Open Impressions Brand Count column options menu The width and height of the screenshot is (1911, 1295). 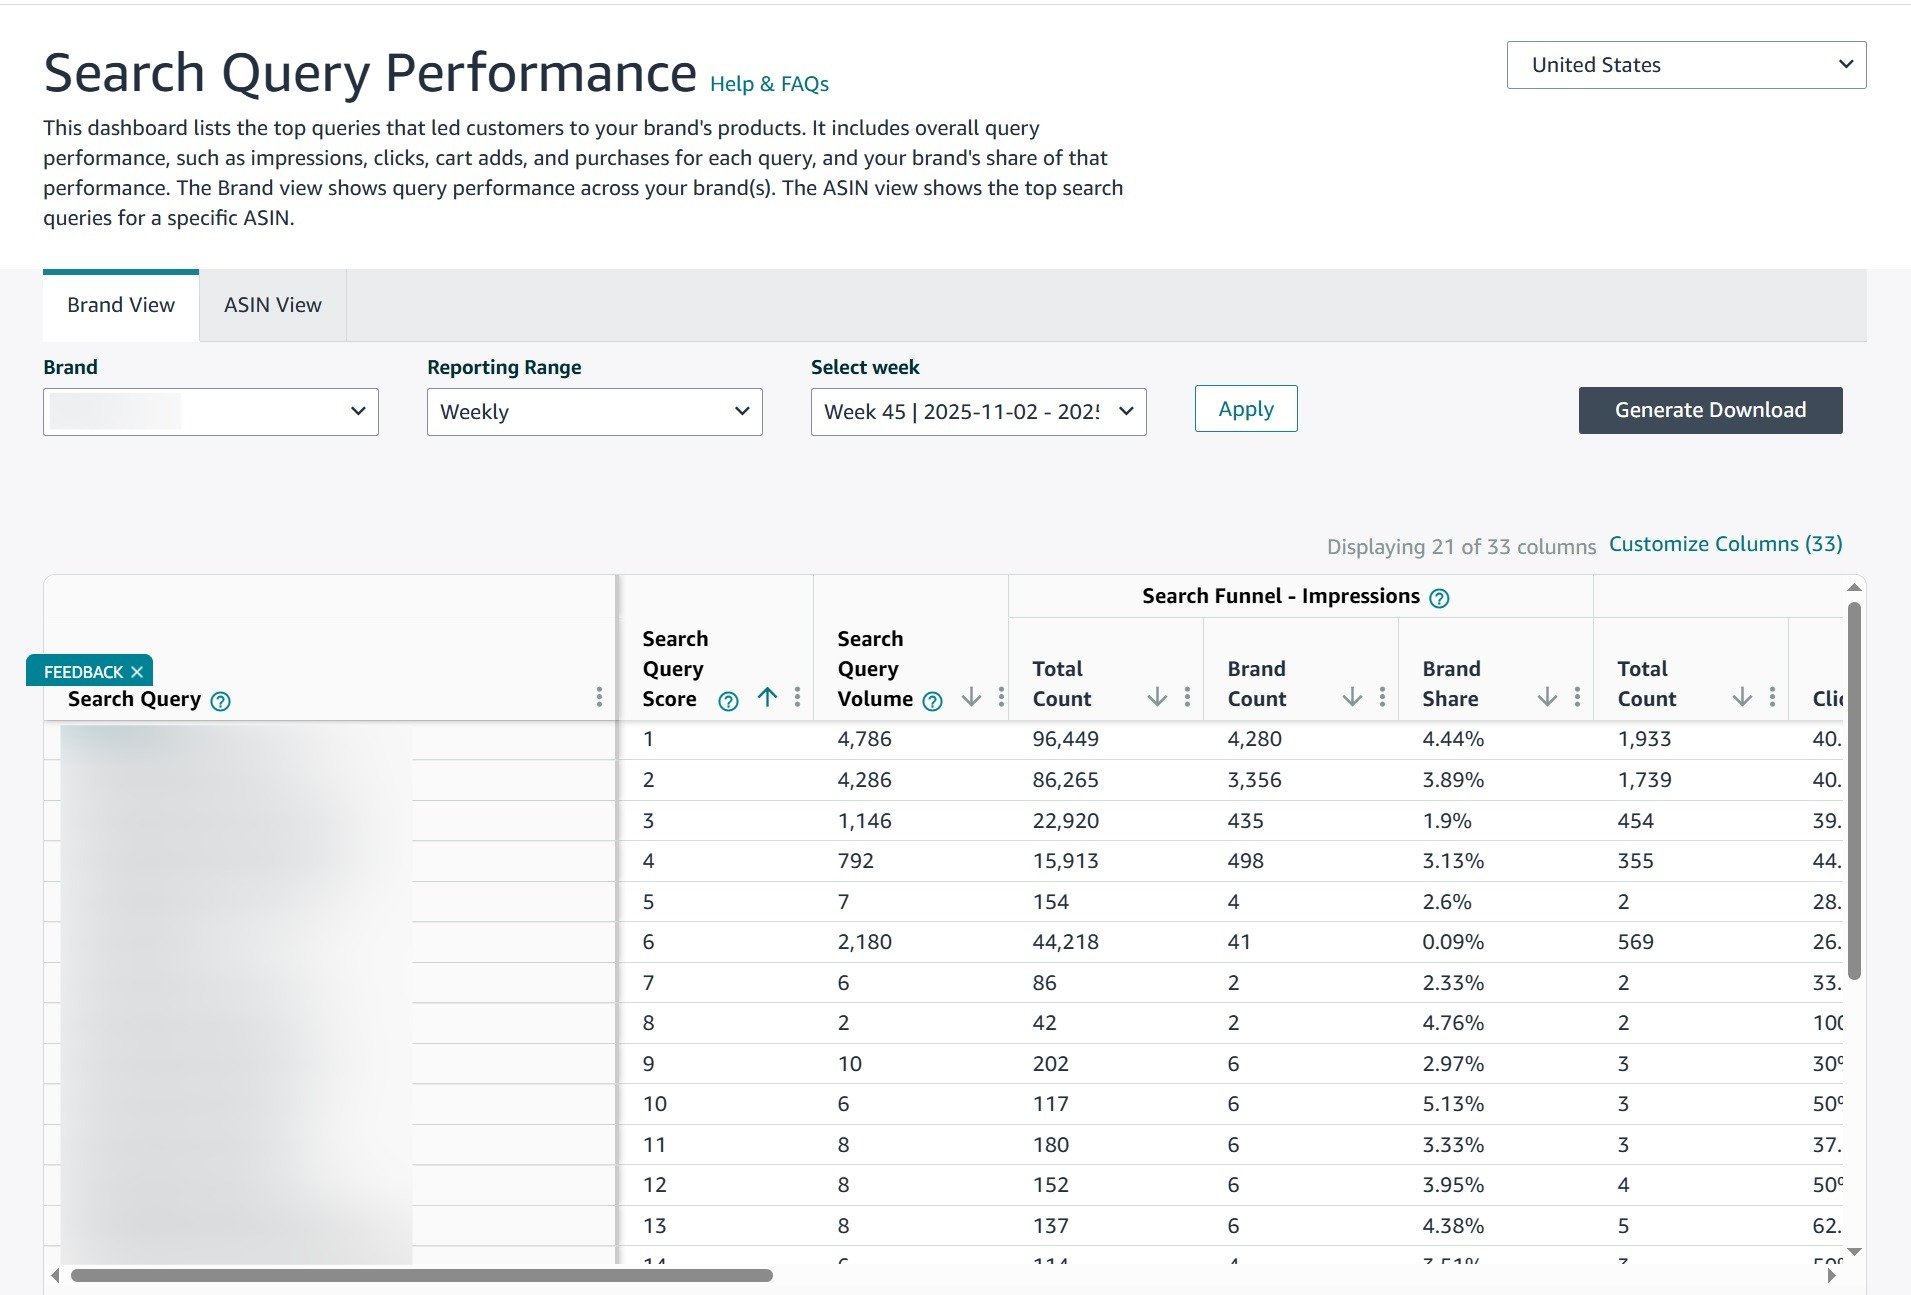(x=1382, y=697)
